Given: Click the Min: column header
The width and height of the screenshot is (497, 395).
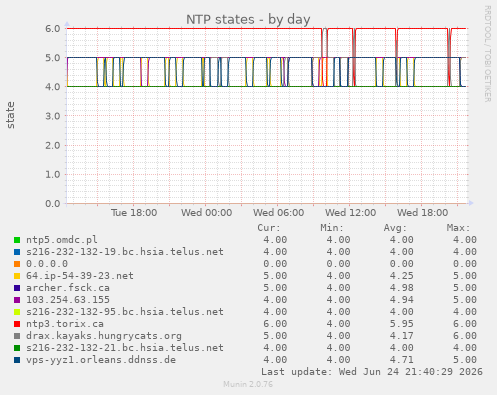Looking at the screenshot, I should [x=332, y=228].
